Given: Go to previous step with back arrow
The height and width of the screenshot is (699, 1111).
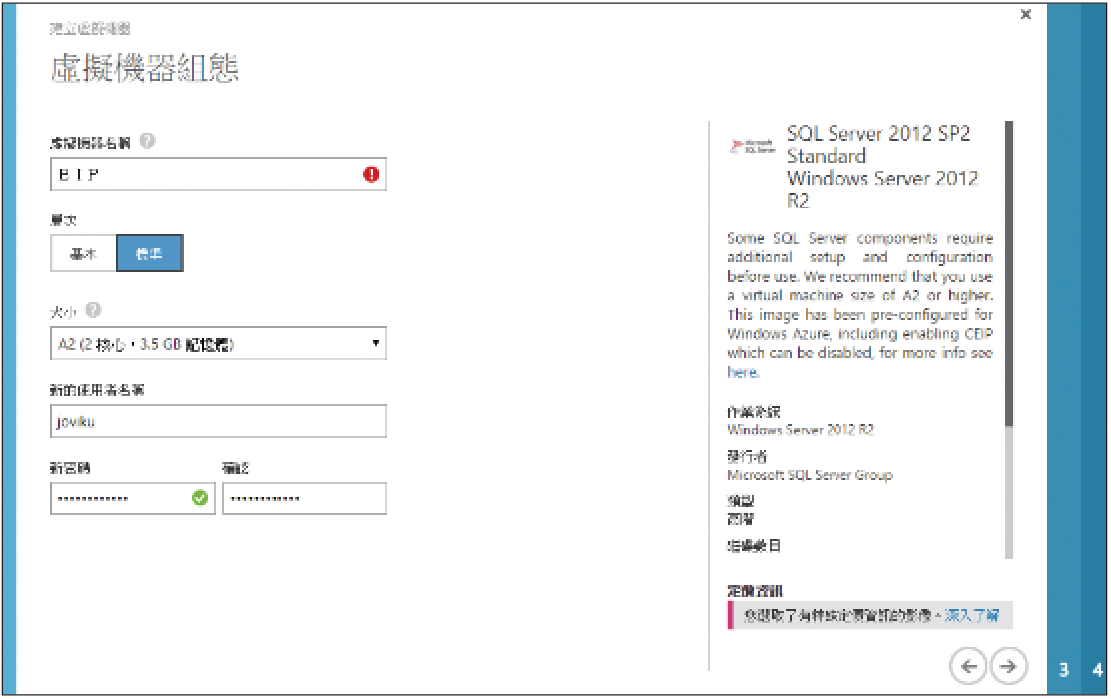Looking at the screenshot, I should 968,666.
